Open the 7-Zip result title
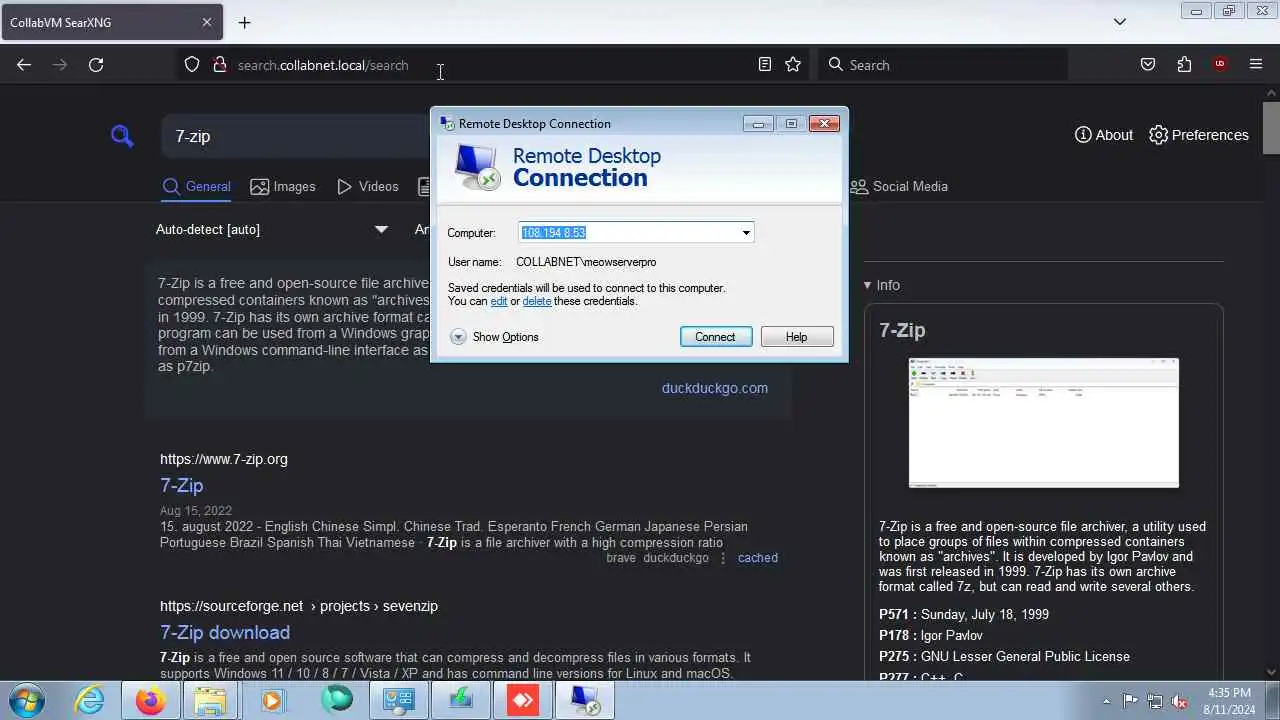 click(182, 485)
